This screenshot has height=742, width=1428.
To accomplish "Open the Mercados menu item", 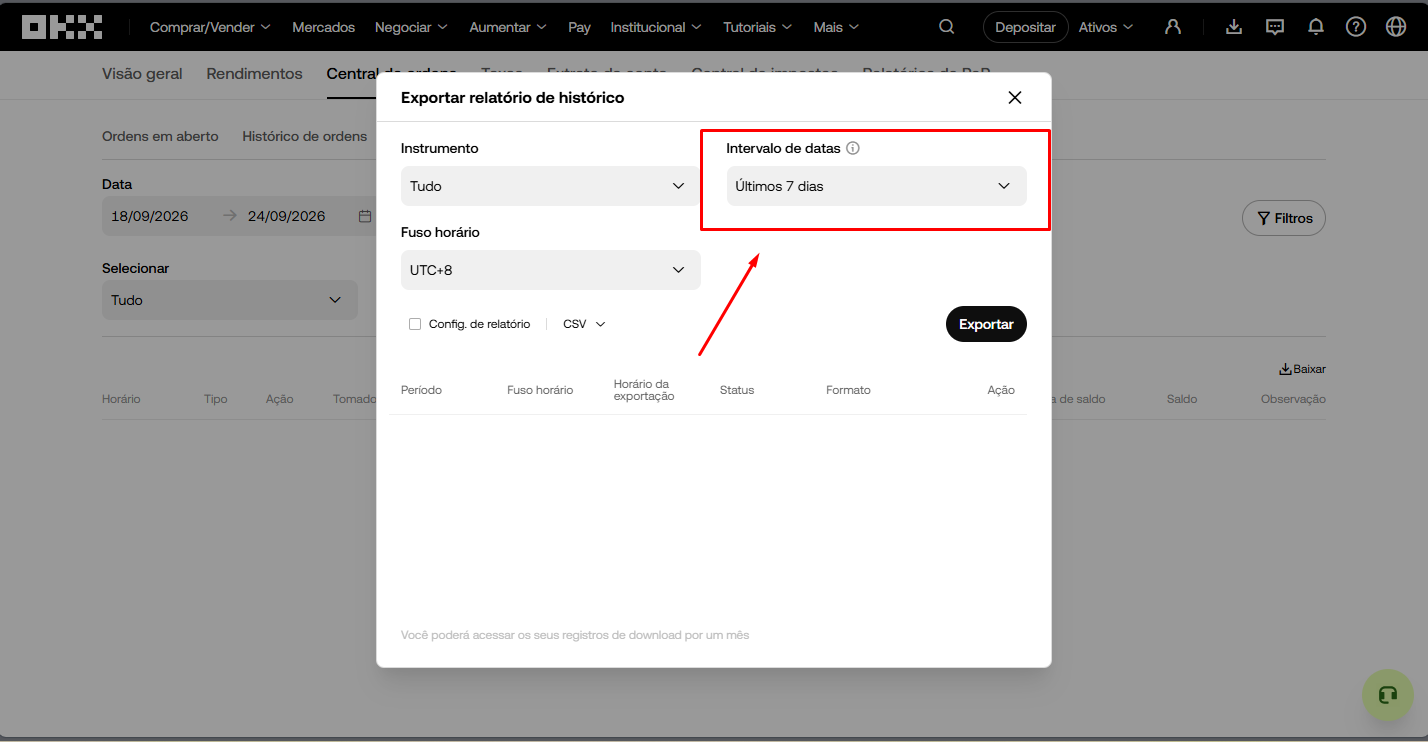I will [x=324, y=27].
